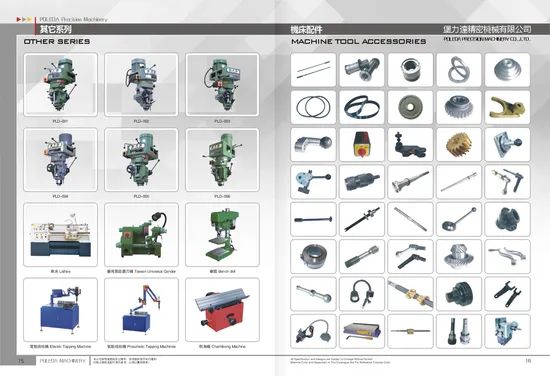Open the lamp beside the magnetic chuck plate
The width and height of the screenshot is (550, 376).
pos(313,331)
